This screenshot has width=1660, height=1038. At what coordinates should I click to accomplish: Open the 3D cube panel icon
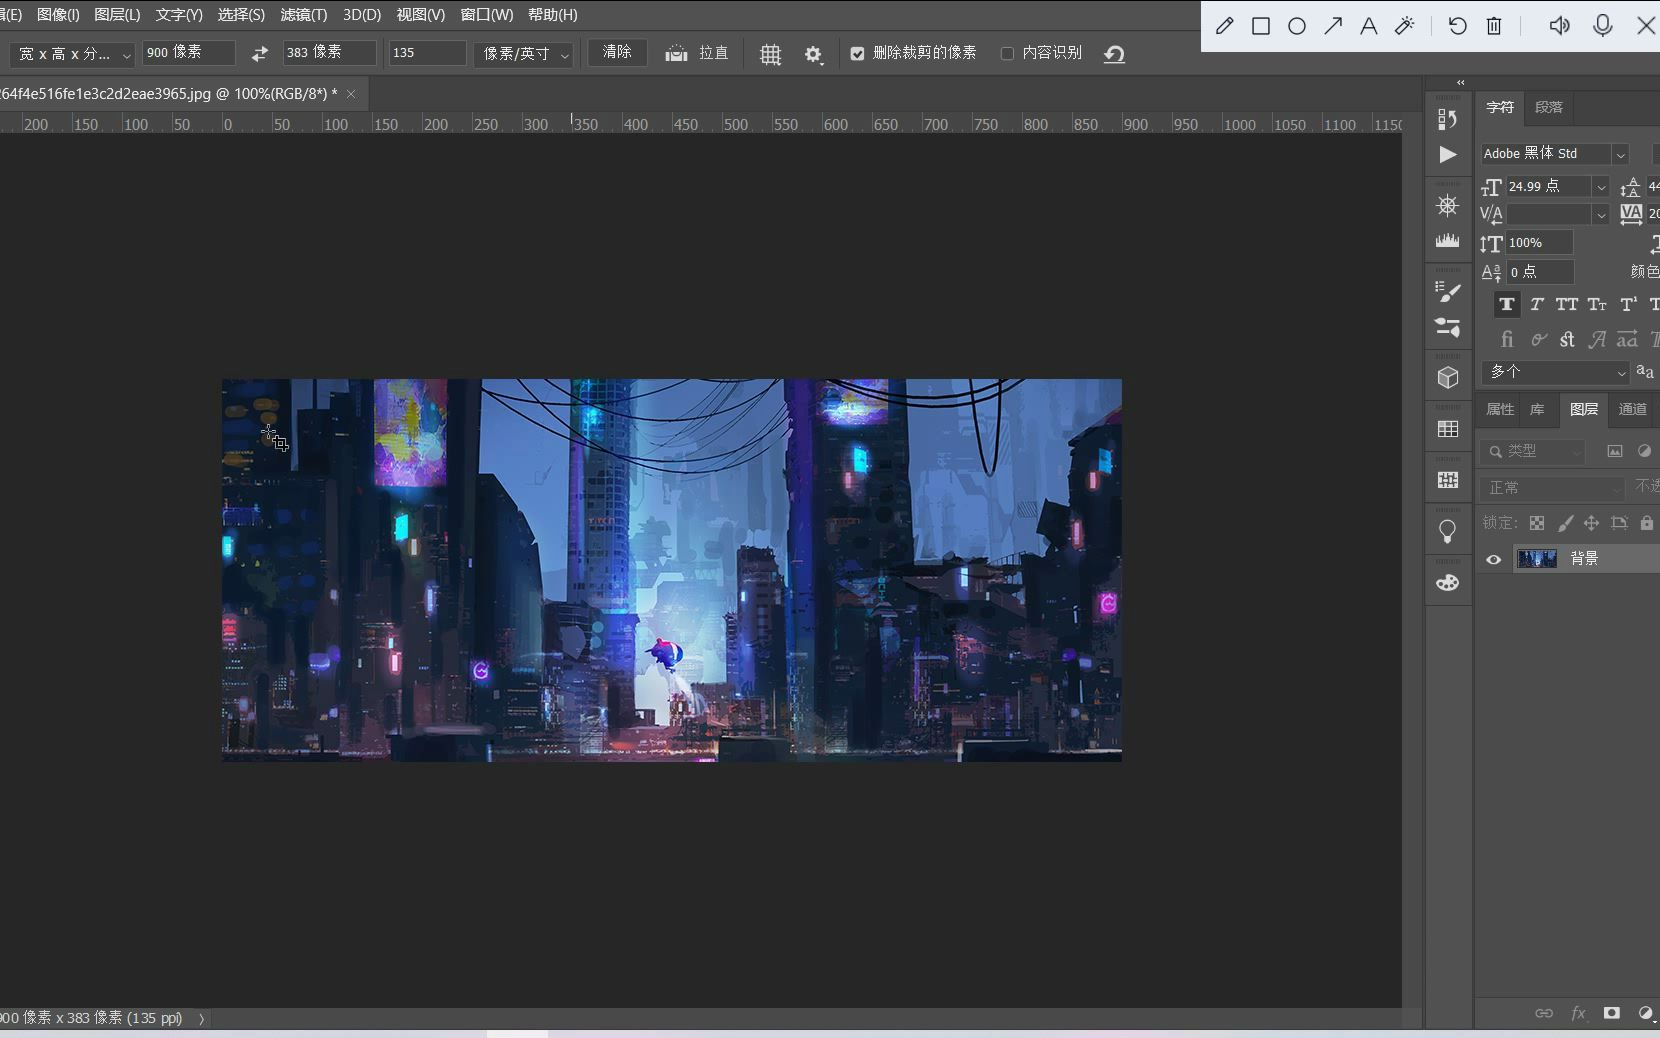coord(1447,378)
